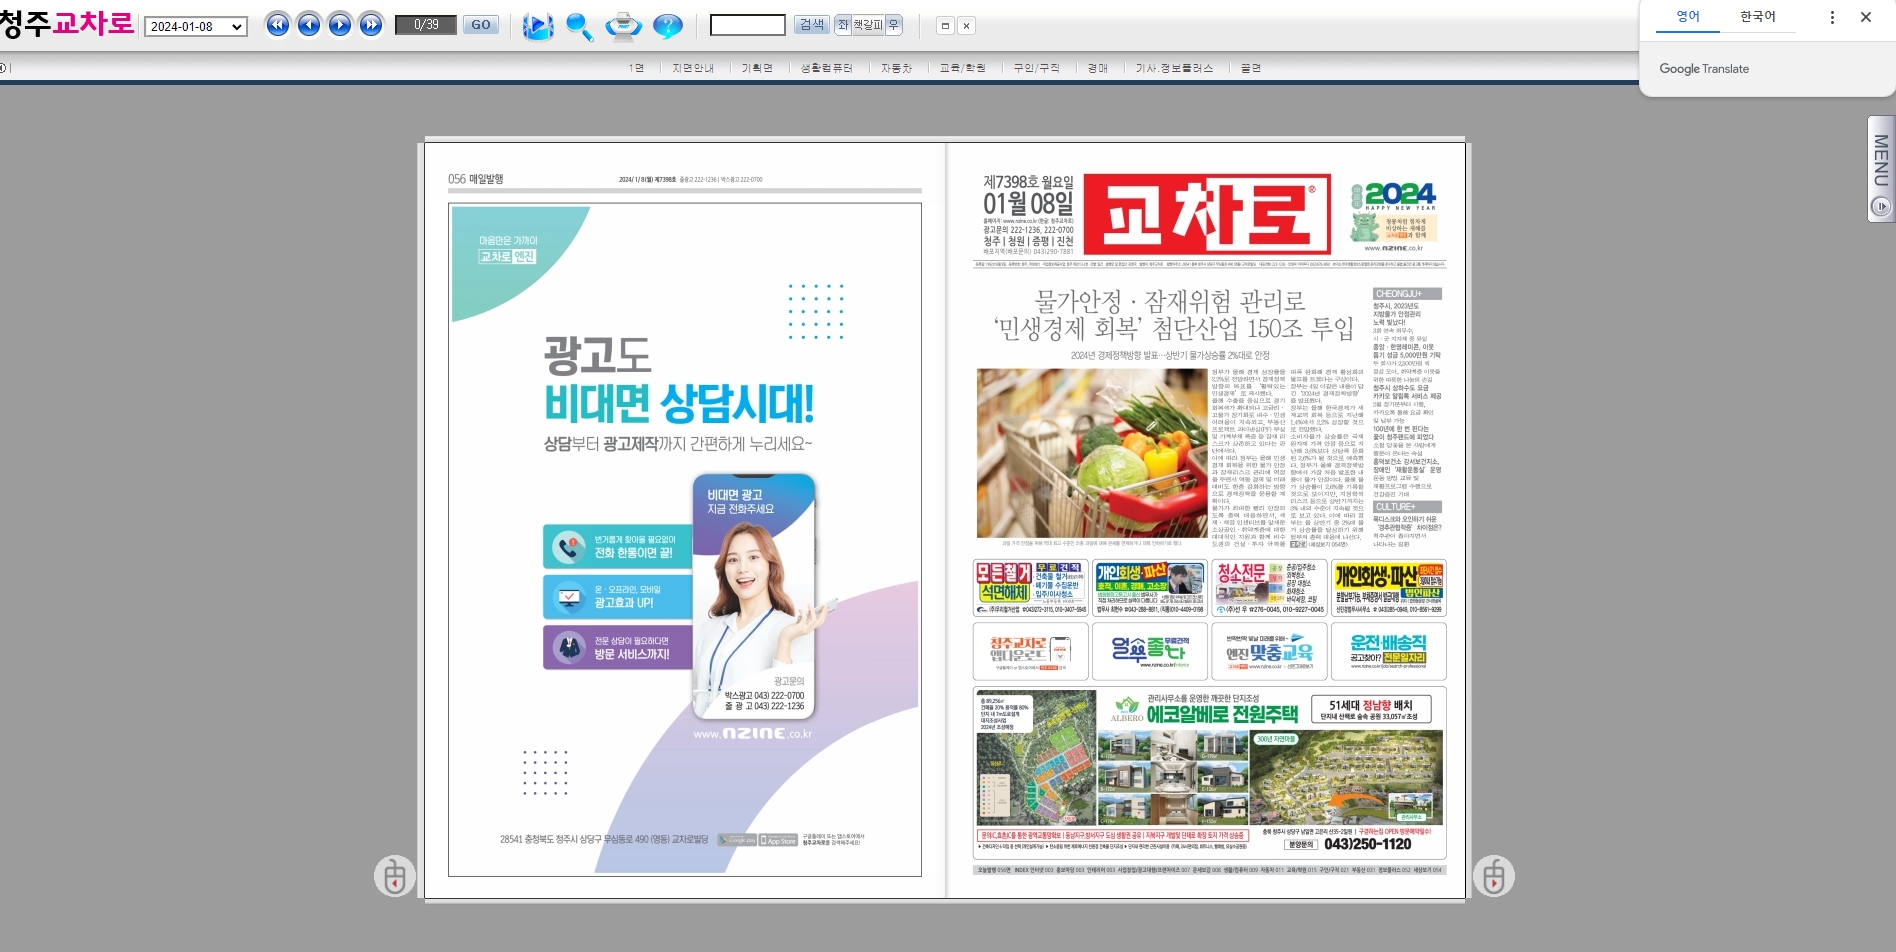This screenshot has height=952, width=1896.
Task: Click the 교차로 red masthead on front page
Action: [1207, 215]
